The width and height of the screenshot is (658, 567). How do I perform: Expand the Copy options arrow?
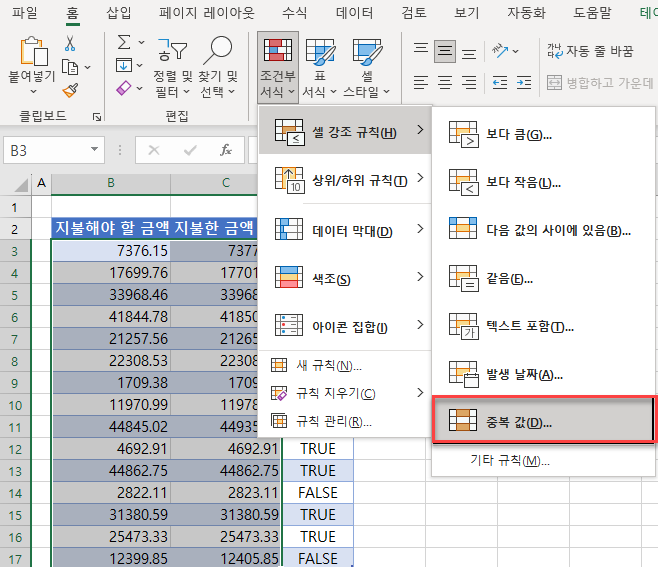tap(87, 67)
